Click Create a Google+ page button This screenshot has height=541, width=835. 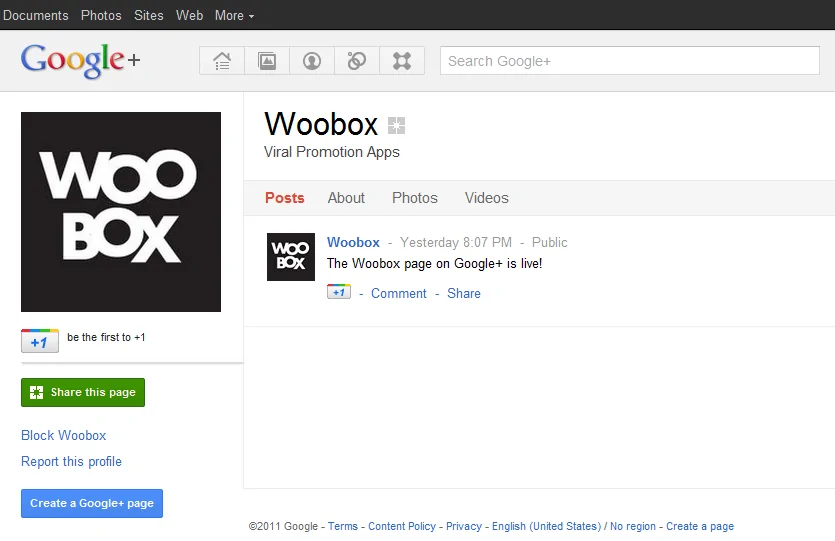pos(92,503)
